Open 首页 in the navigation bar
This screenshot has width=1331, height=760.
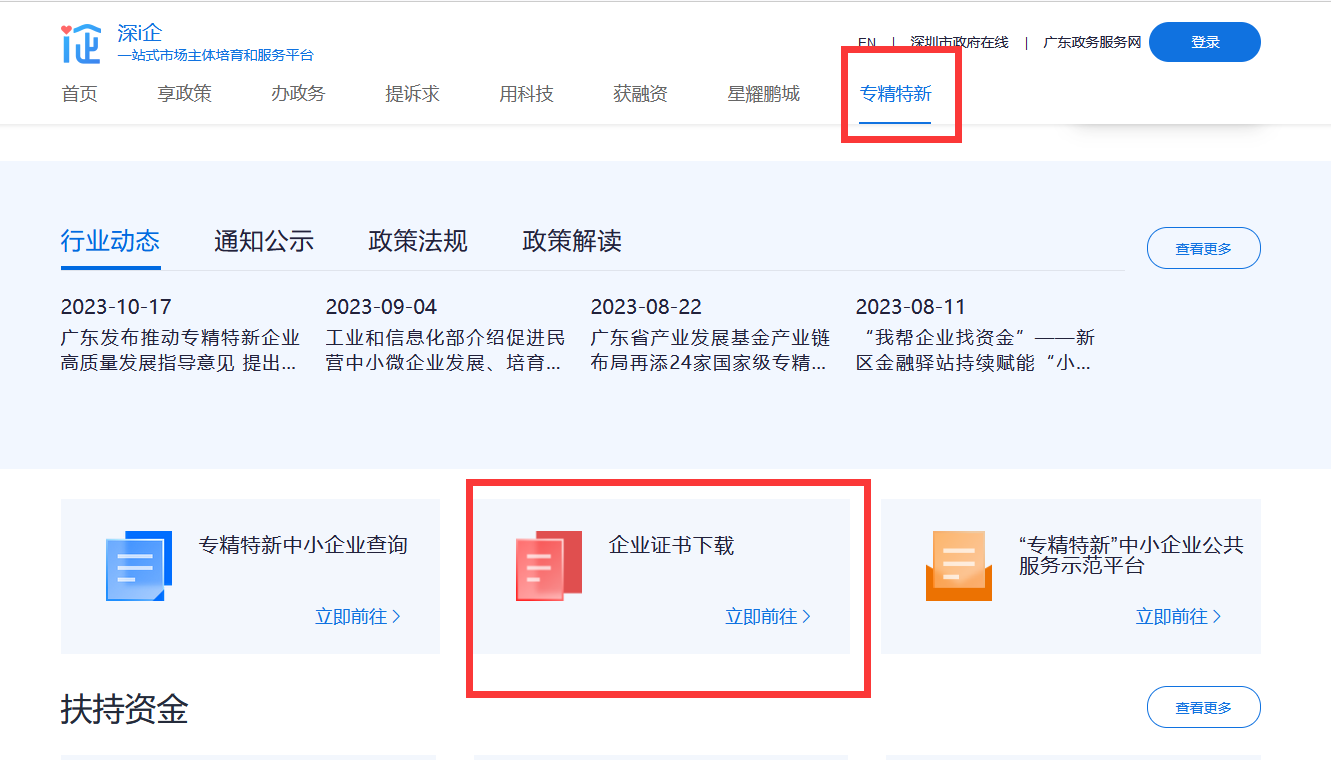80,94
